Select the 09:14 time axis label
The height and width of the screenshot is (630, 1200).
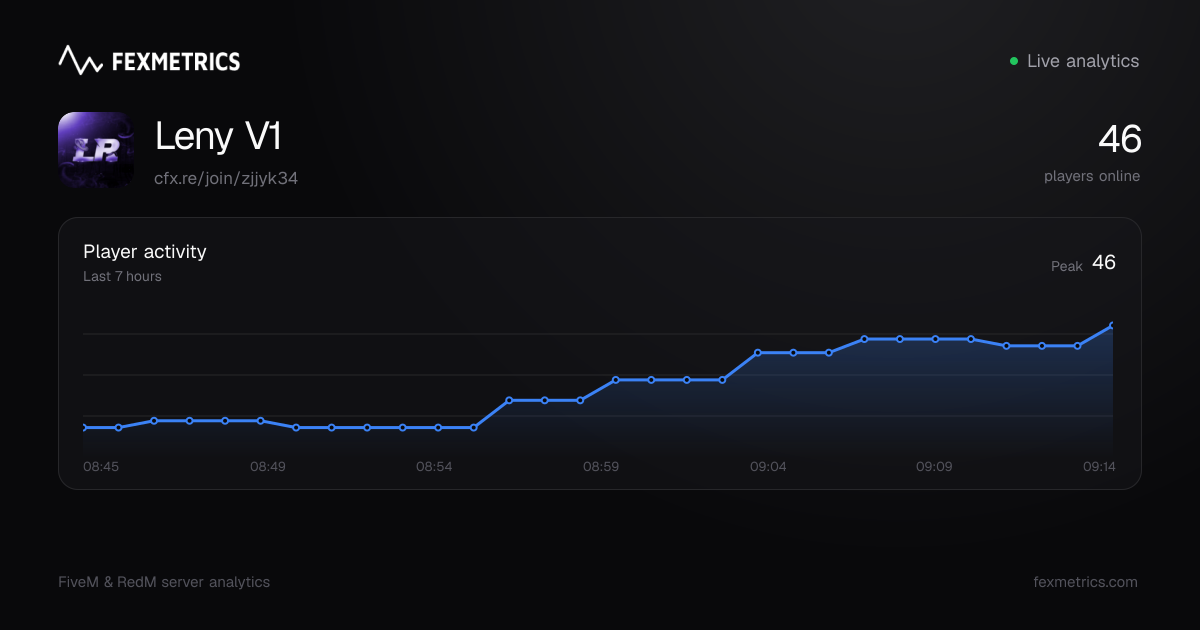click(x=1100, y=467)
